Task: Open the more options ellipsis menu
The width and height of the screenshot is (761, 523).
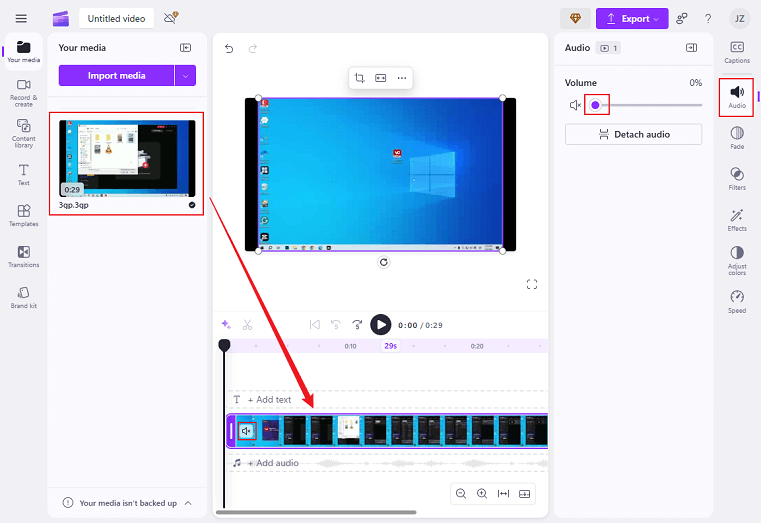Action: coord(402,78)
